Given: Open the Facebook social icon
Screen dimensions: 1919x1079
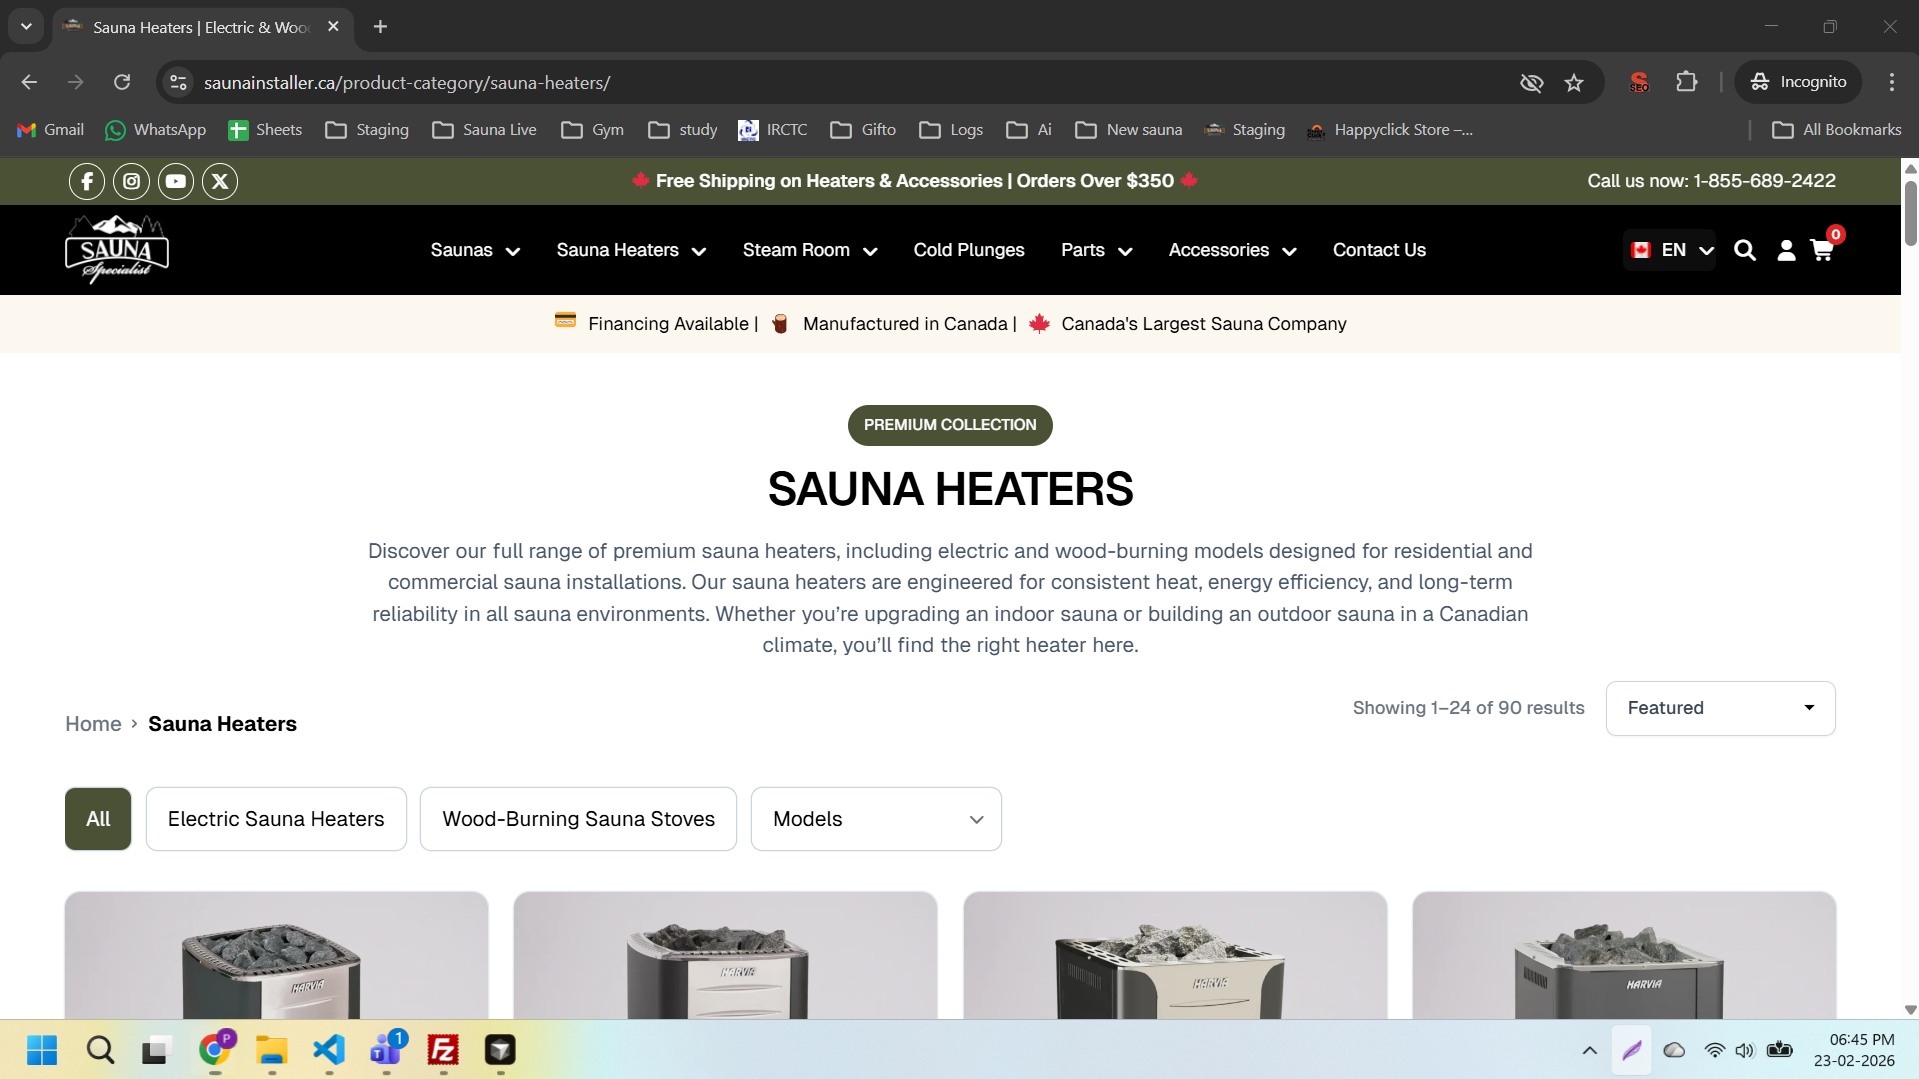Looking at the screenshot, I should (x=87, y=181).
